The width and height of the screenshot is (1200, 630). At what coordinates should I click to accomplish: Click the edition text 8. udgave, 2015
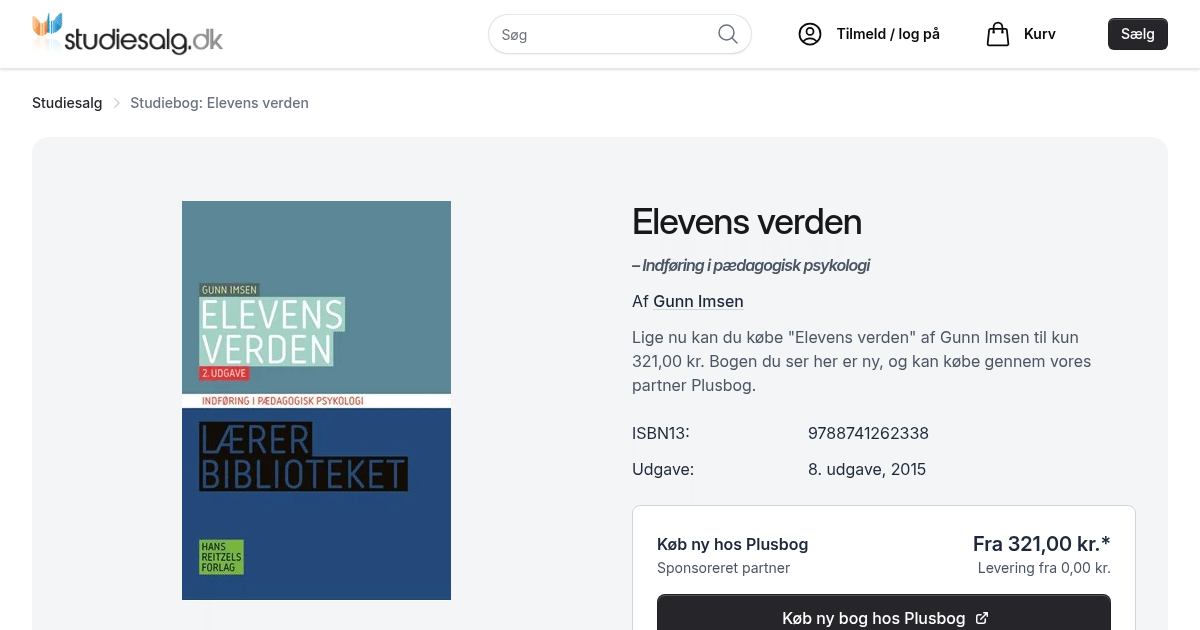pyautogui.click(x=867, y=469)
